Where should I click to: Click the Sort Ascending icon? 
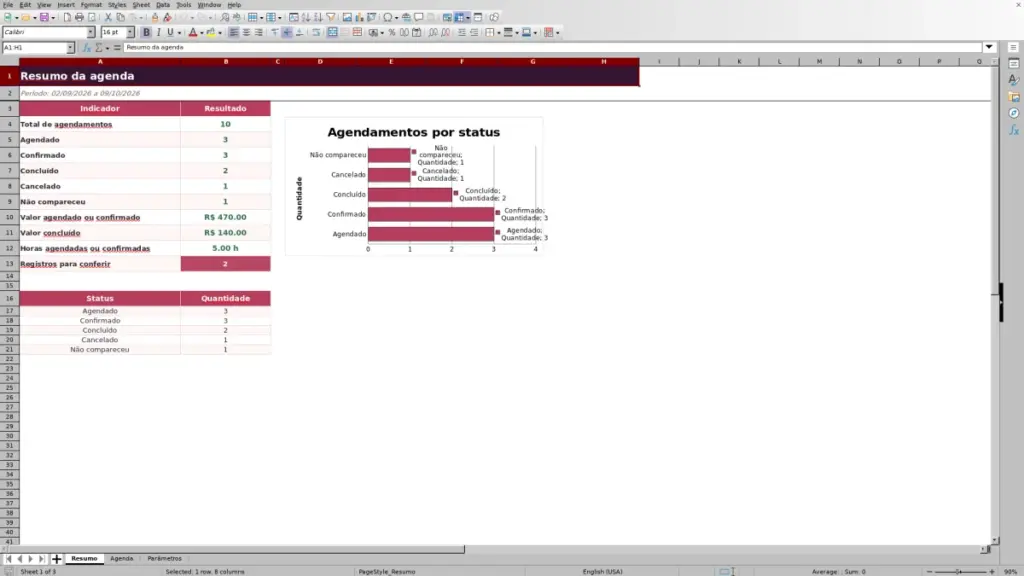(x=306, y=18)
